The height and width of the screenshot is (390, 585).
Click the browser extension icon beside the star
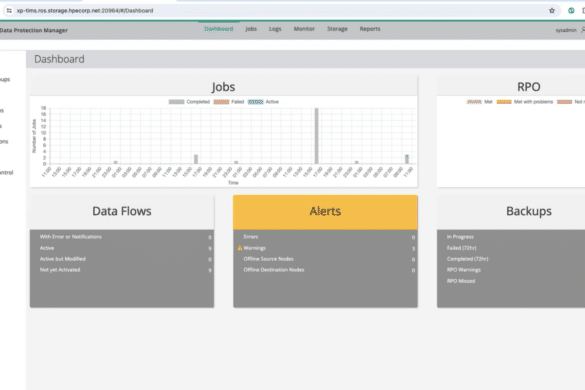tap(571, 10)
